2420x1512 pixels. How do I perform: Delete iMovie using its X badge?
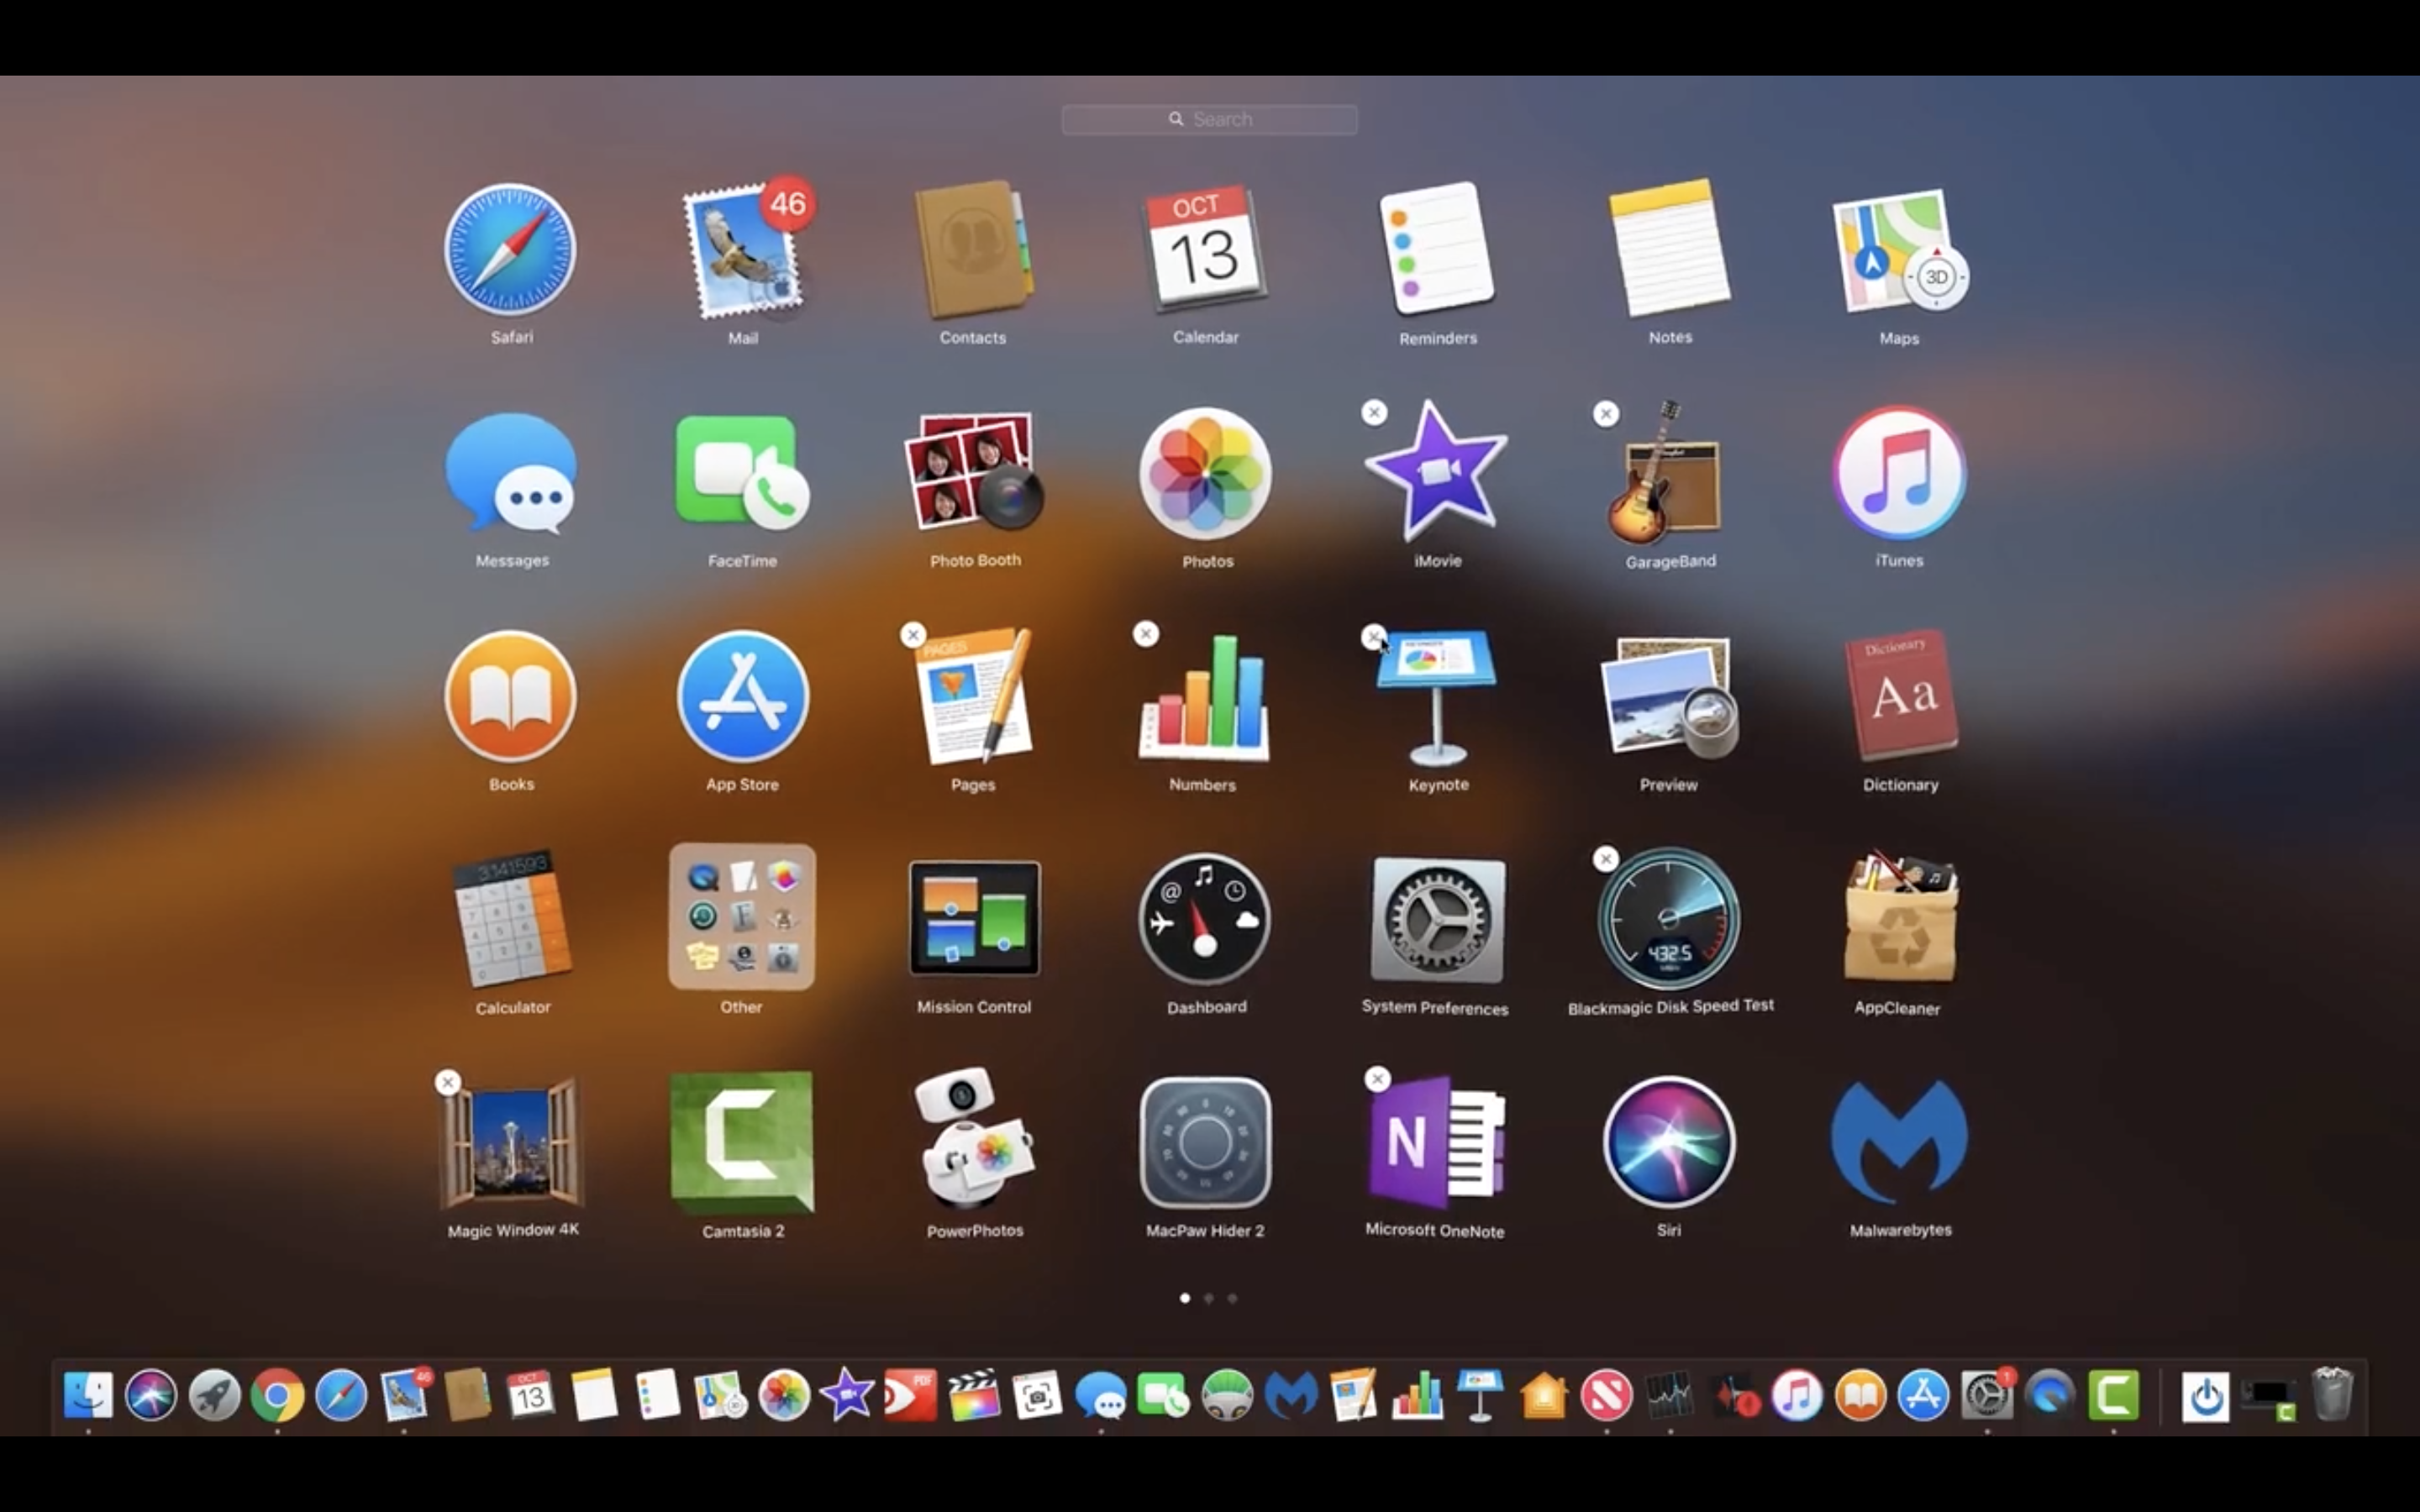tap(1374, 412)
